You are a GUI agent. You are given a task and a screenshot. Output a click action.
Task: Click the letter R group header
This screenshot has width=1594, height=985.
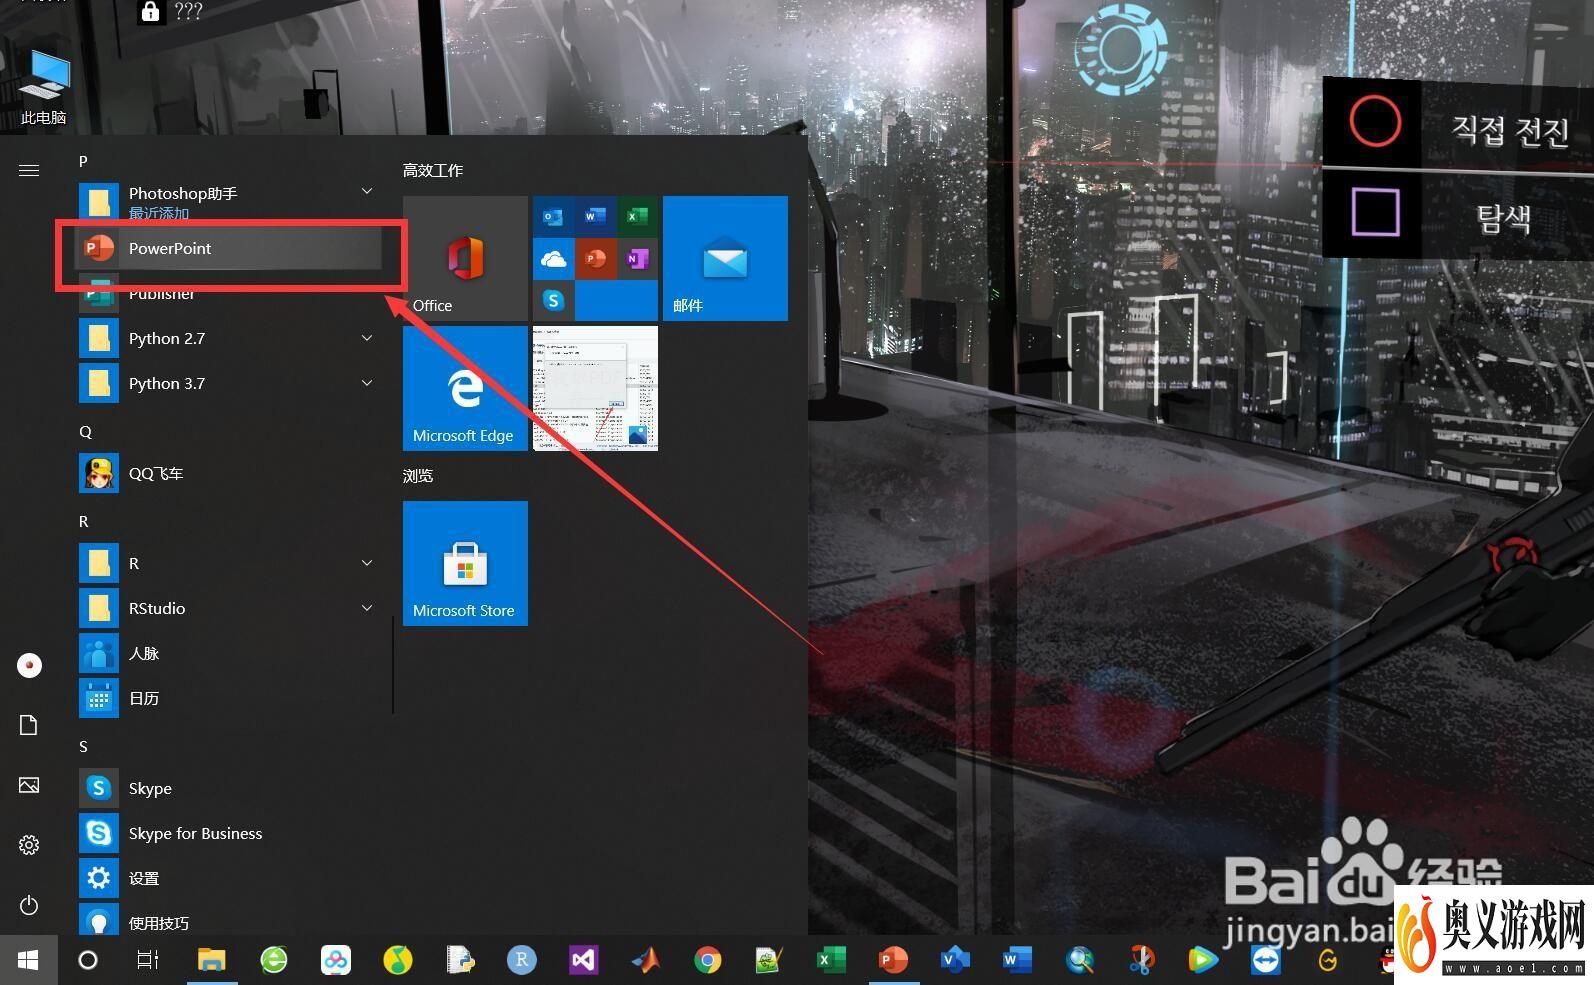coord(84,521)
